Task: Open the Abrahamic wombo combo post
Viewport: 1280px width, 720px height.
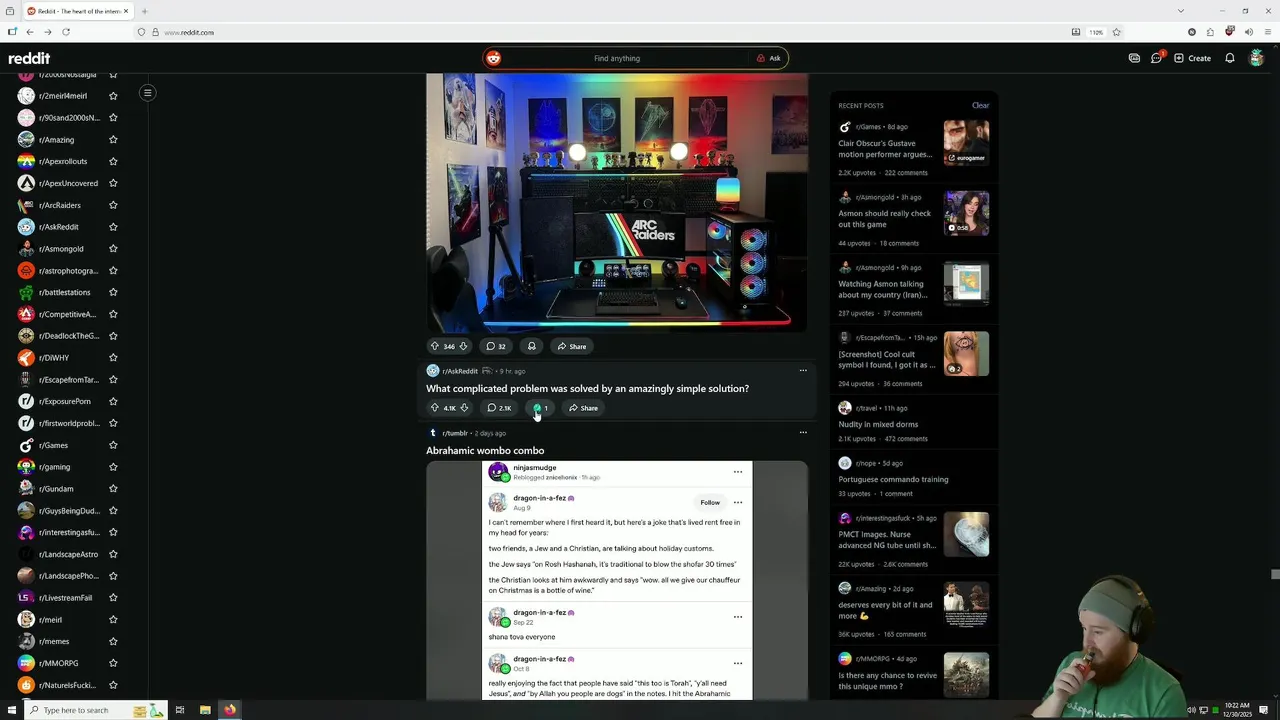Action: [x=485, y=451]
